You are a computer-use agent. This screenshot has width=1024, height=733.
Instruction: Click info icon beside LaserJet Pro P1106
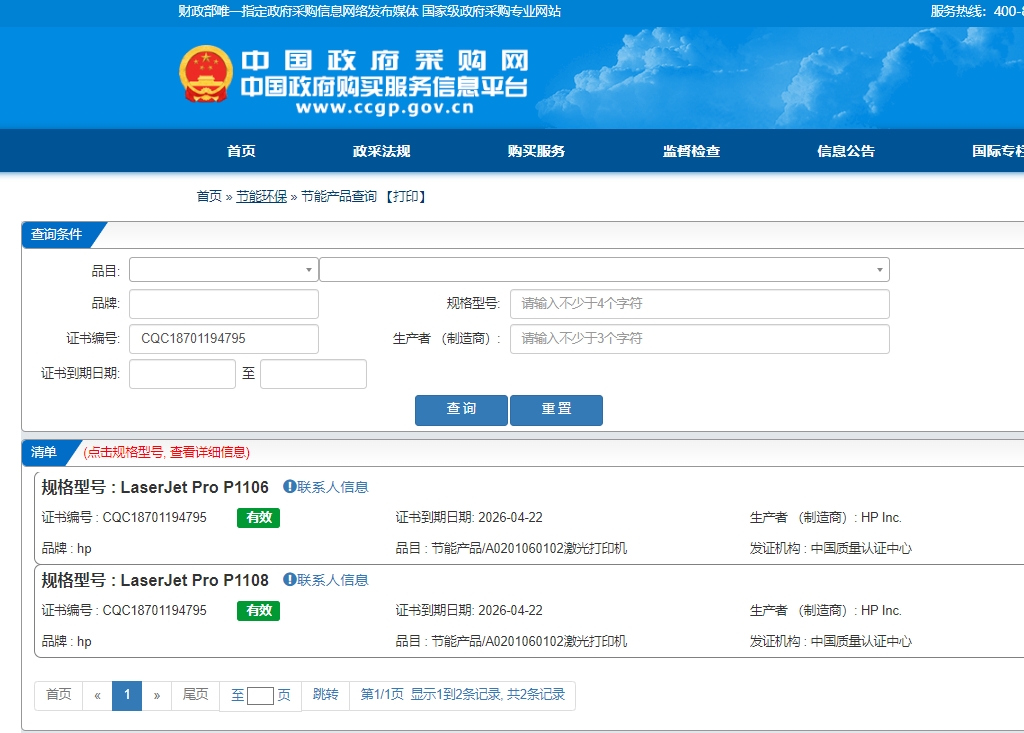289,486
